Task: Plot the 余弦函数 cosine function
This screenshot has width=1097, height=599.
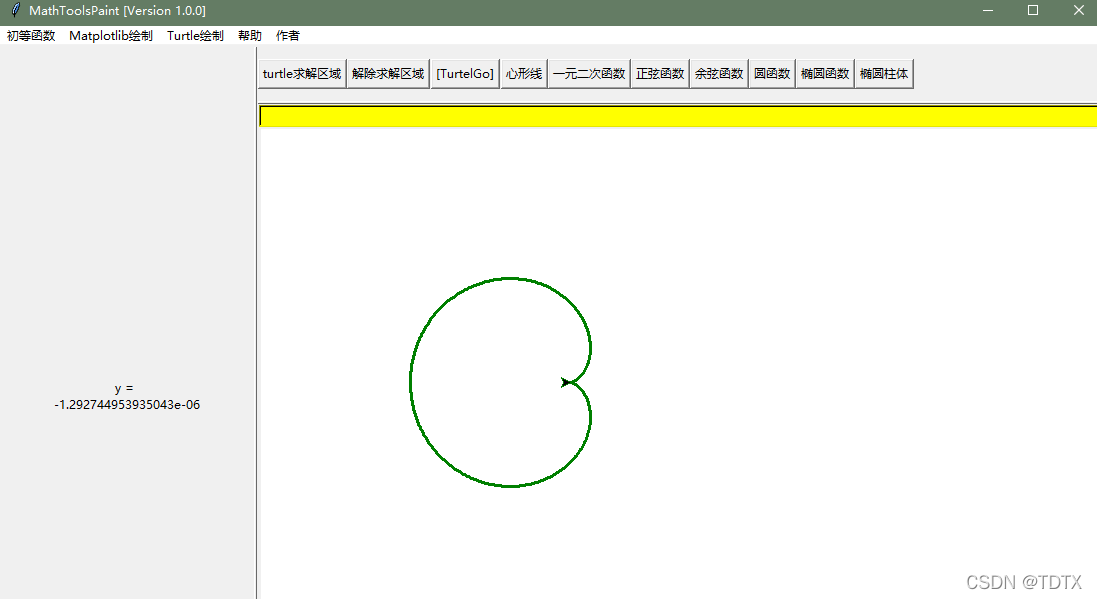Action: 719,73
